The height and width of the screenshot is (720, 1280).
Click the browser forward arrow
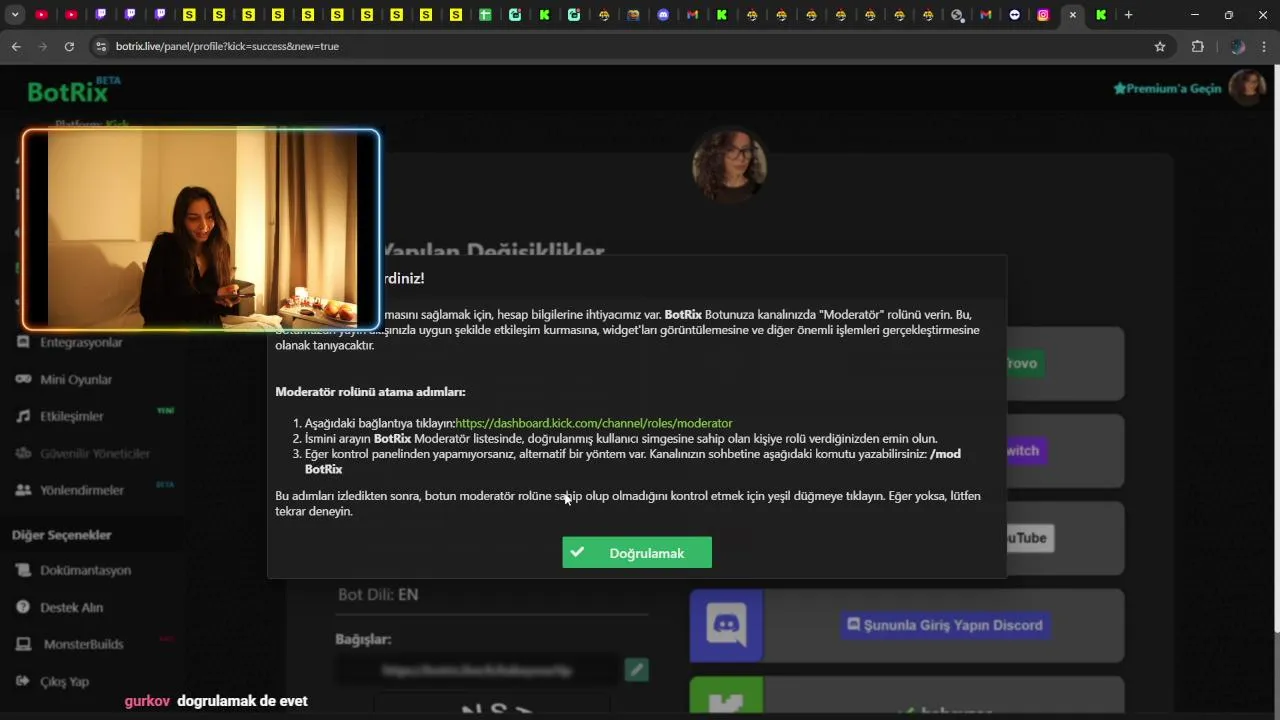(x=42, y=46)
